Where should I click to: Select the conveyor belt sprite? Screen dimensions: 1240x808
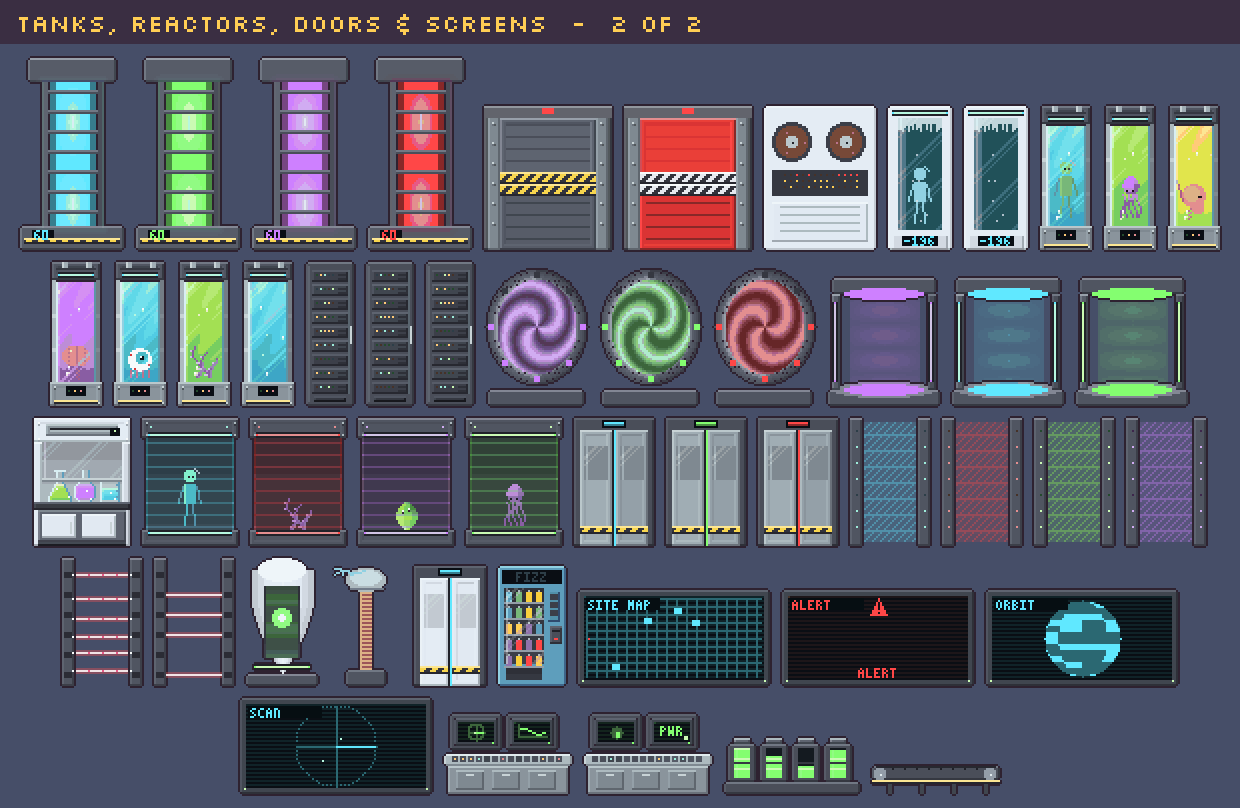click(936, 778)
